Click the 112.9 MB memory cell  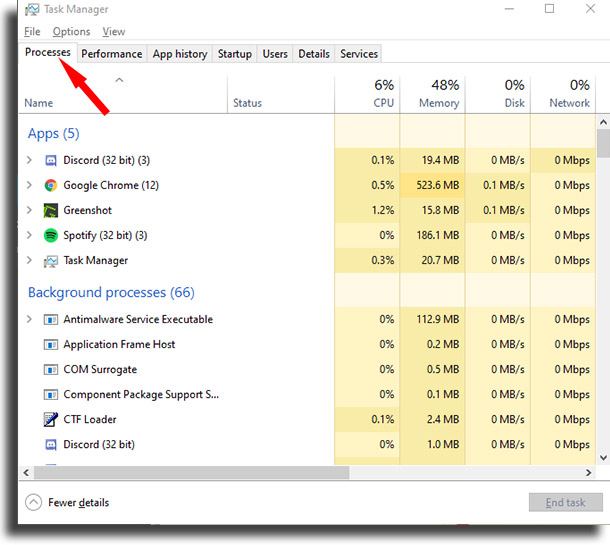point(433,319)
